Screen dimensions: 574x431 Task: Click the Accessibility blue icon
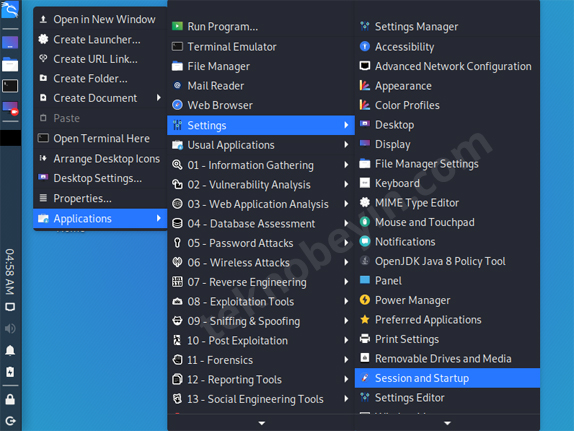click(365, 47)
